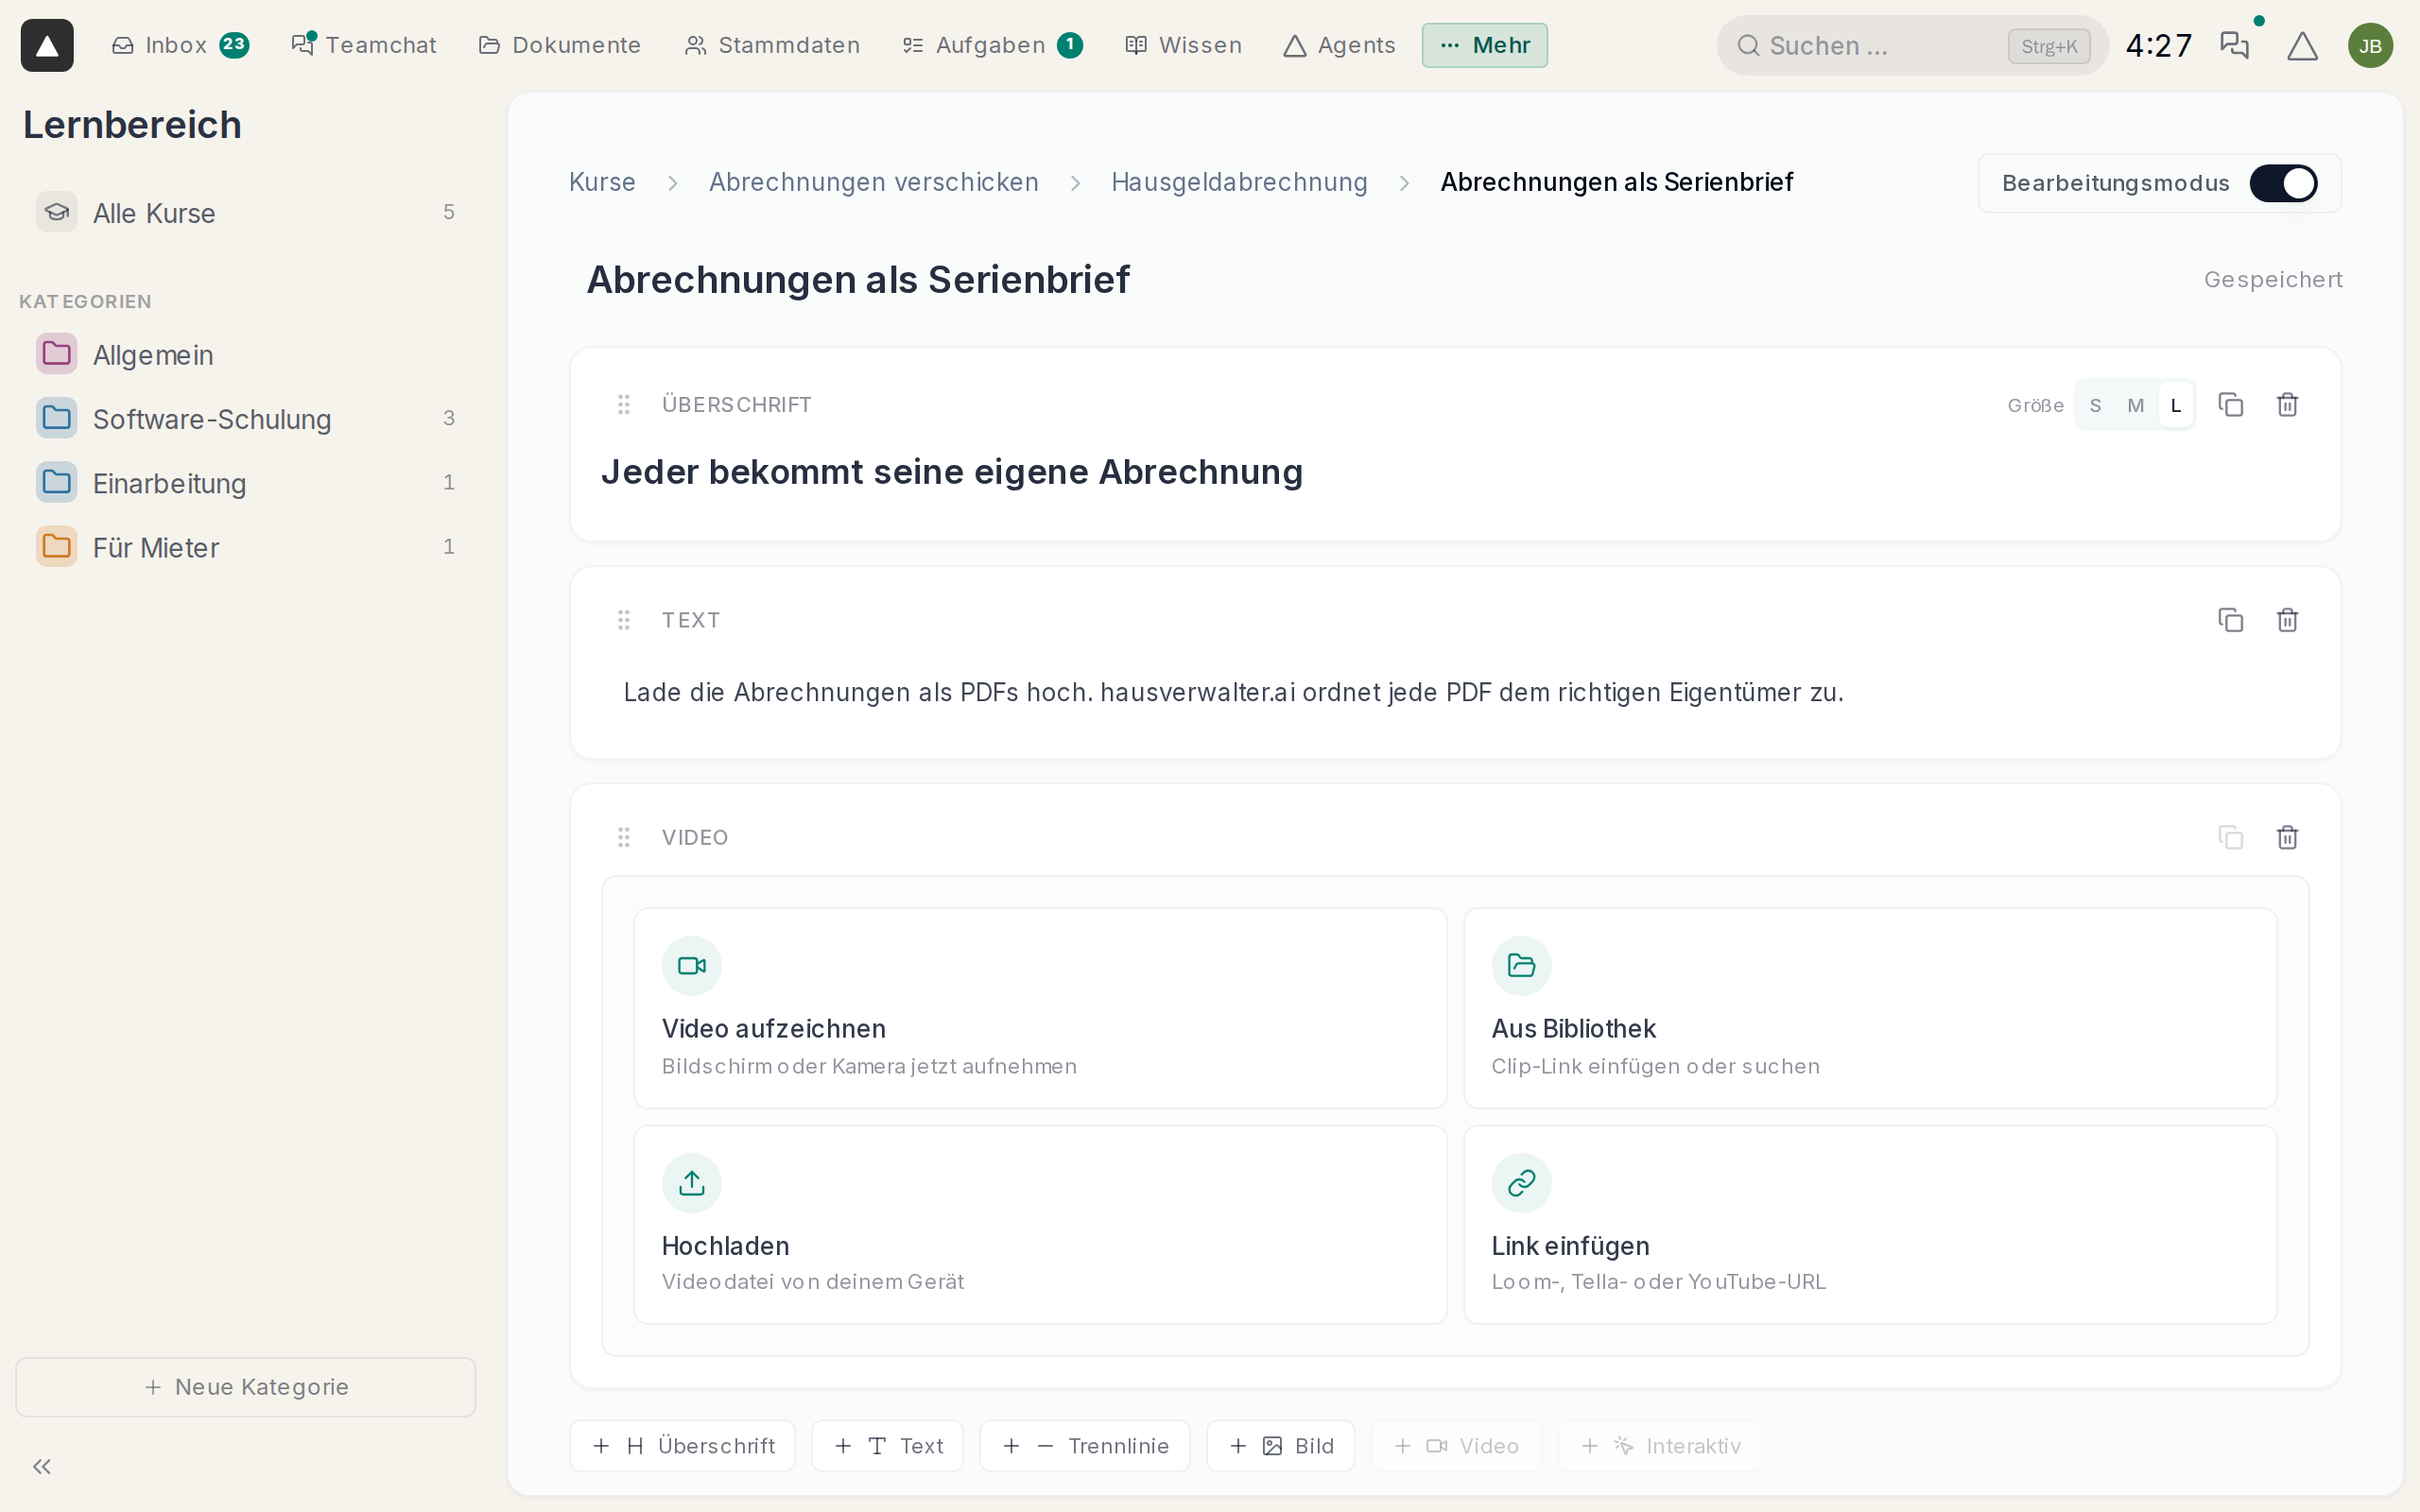
Task: Add a new Text block
Action: point(887,1446)
